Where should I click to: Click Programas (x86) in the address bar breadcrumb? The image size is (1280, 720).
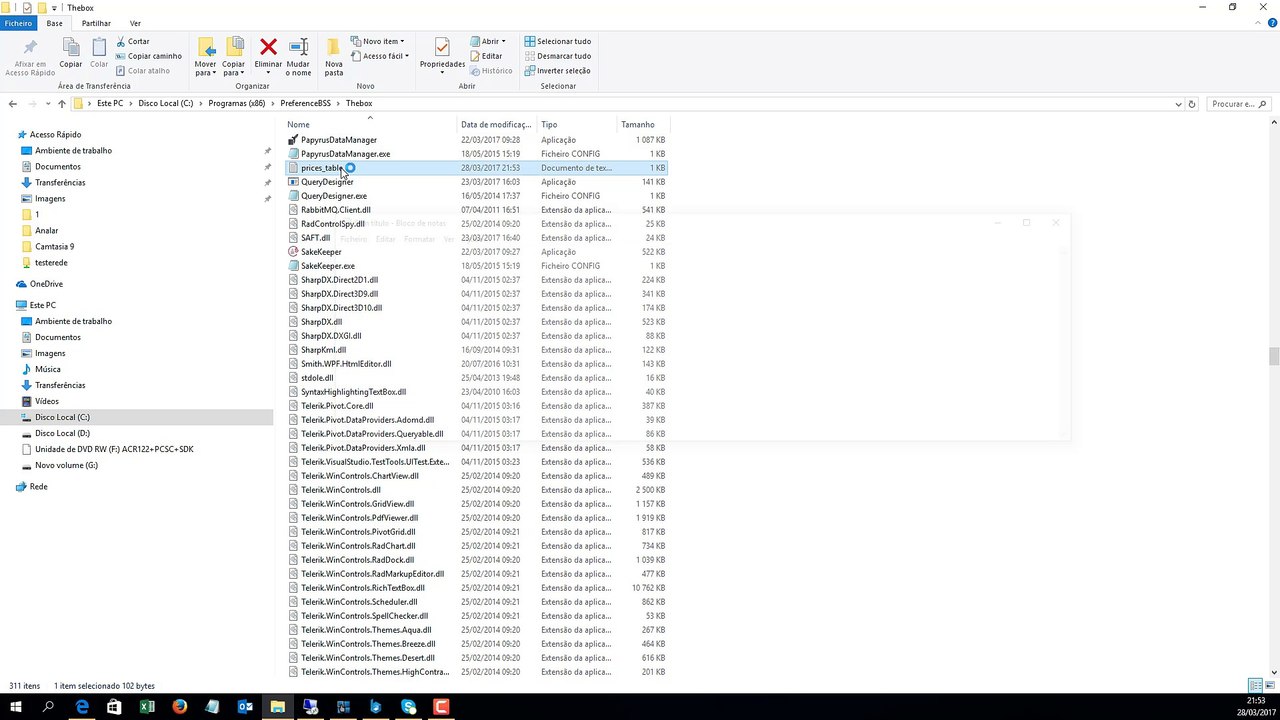[x=236, y=104]
